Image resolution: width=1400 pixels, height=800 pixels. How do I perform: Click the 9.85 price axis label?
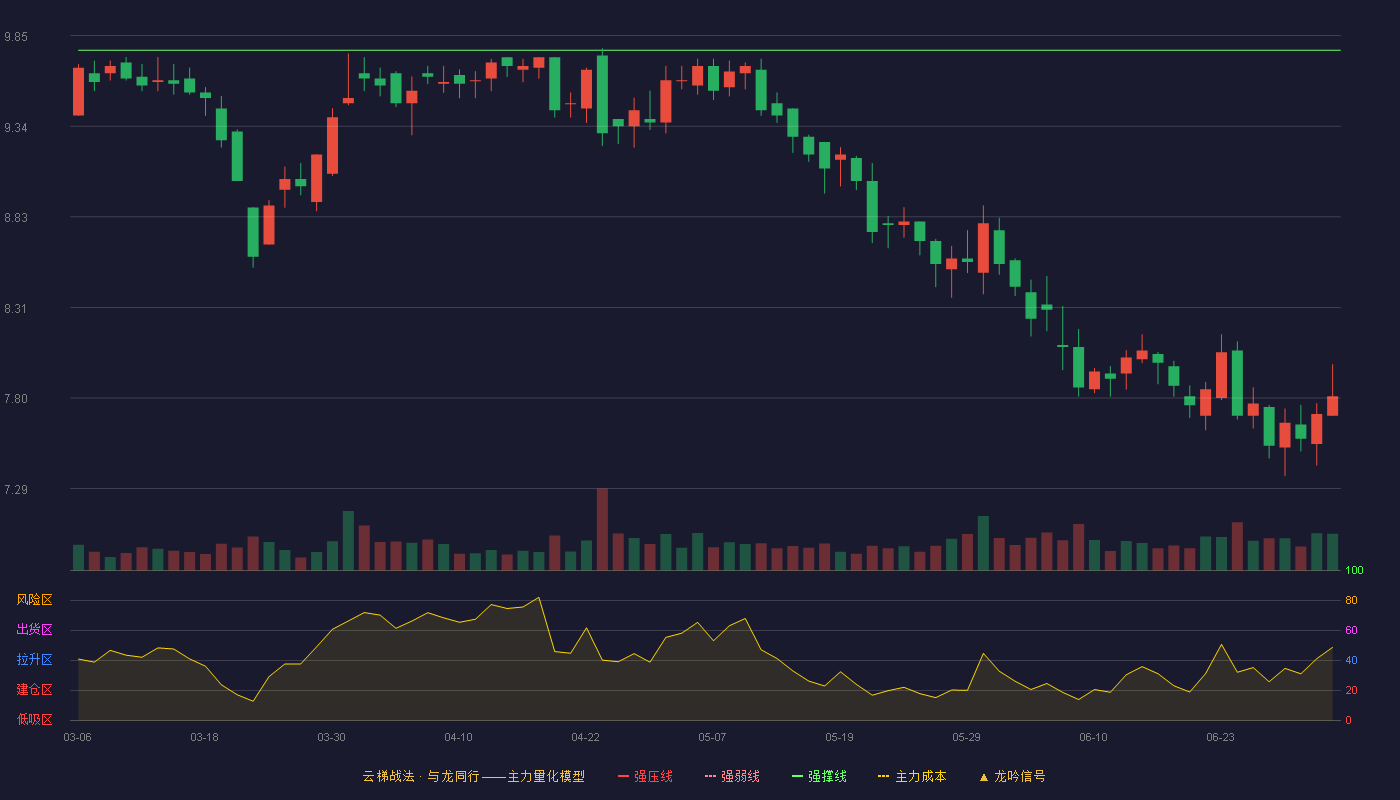click(x=16, y=37)
